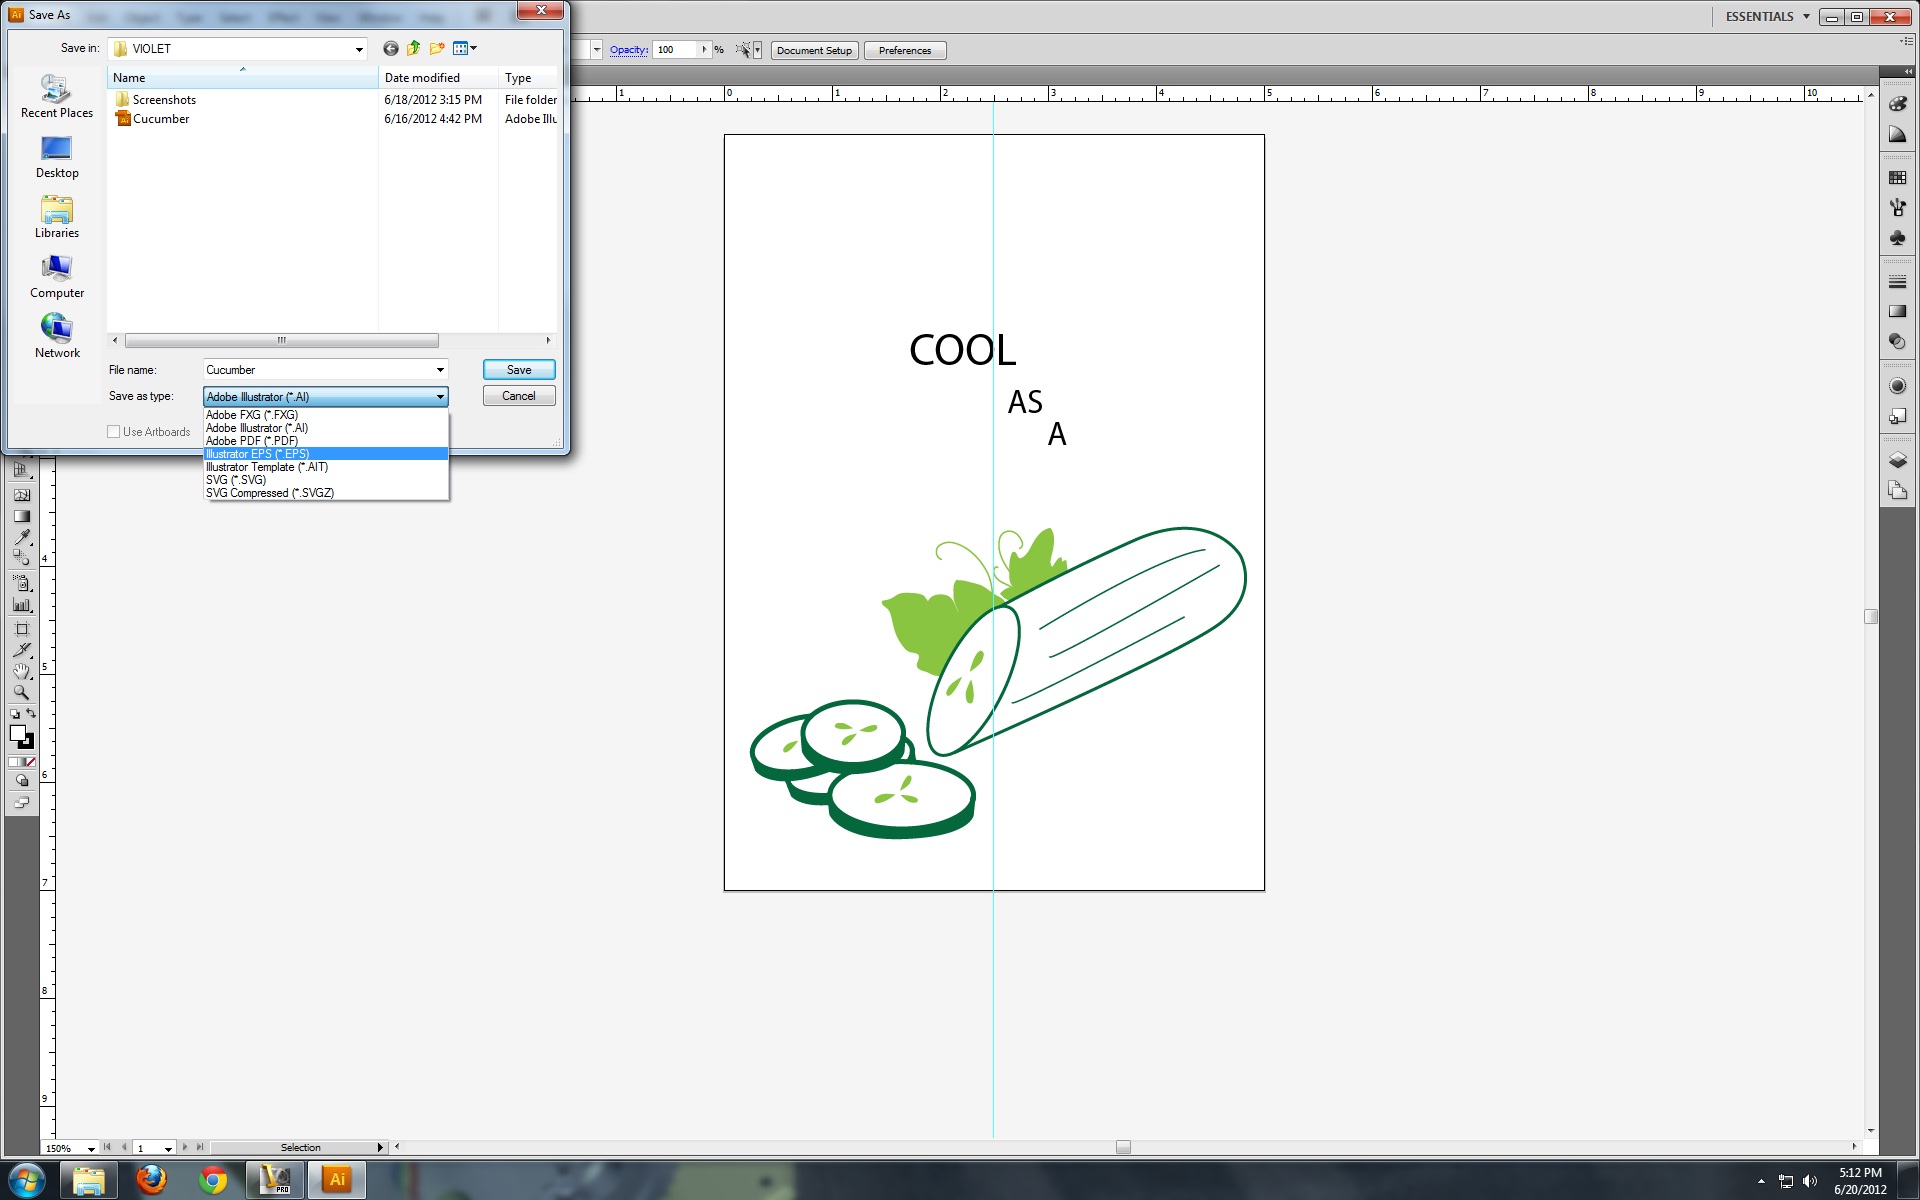Select the Slice tool
Image resolution: width=1920 pixels, height=1200 pixels.
pos(22,650)
